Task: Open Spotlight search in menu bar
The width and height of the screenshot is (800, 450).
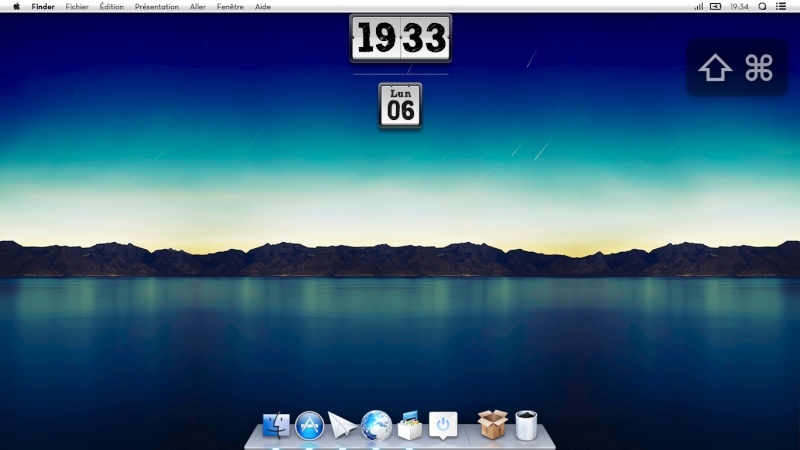Action: [762, 6]
